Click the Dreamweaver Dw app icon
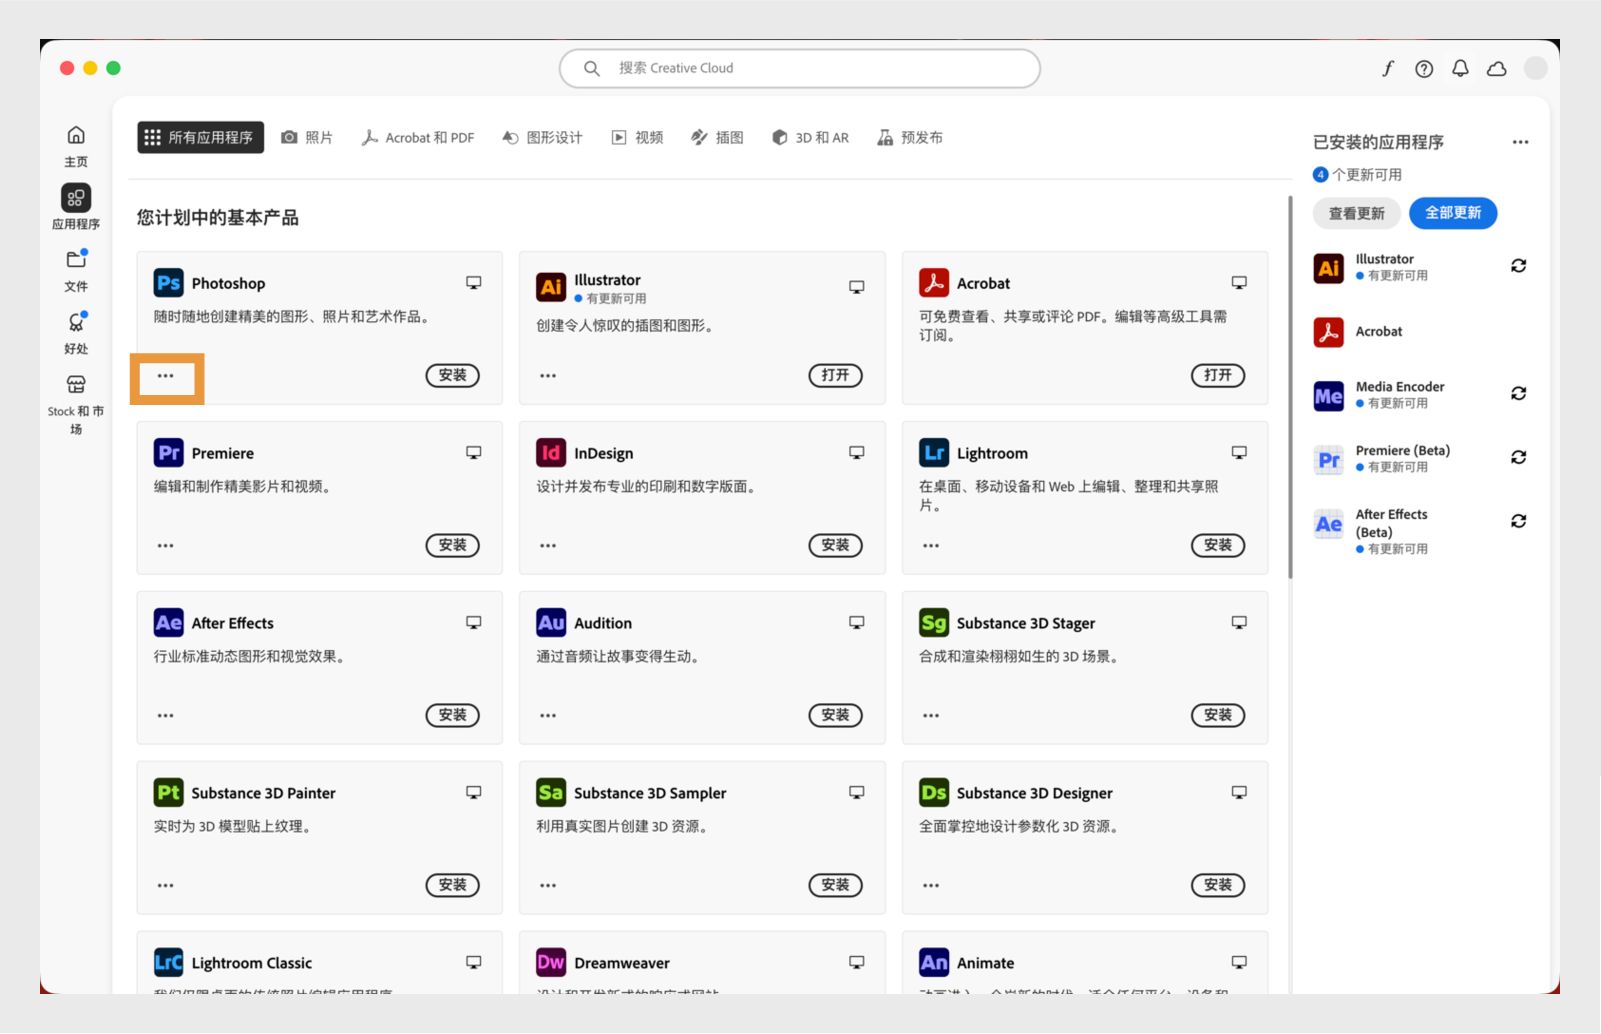Screen dimensions: 1601x1034 point(551,963)
